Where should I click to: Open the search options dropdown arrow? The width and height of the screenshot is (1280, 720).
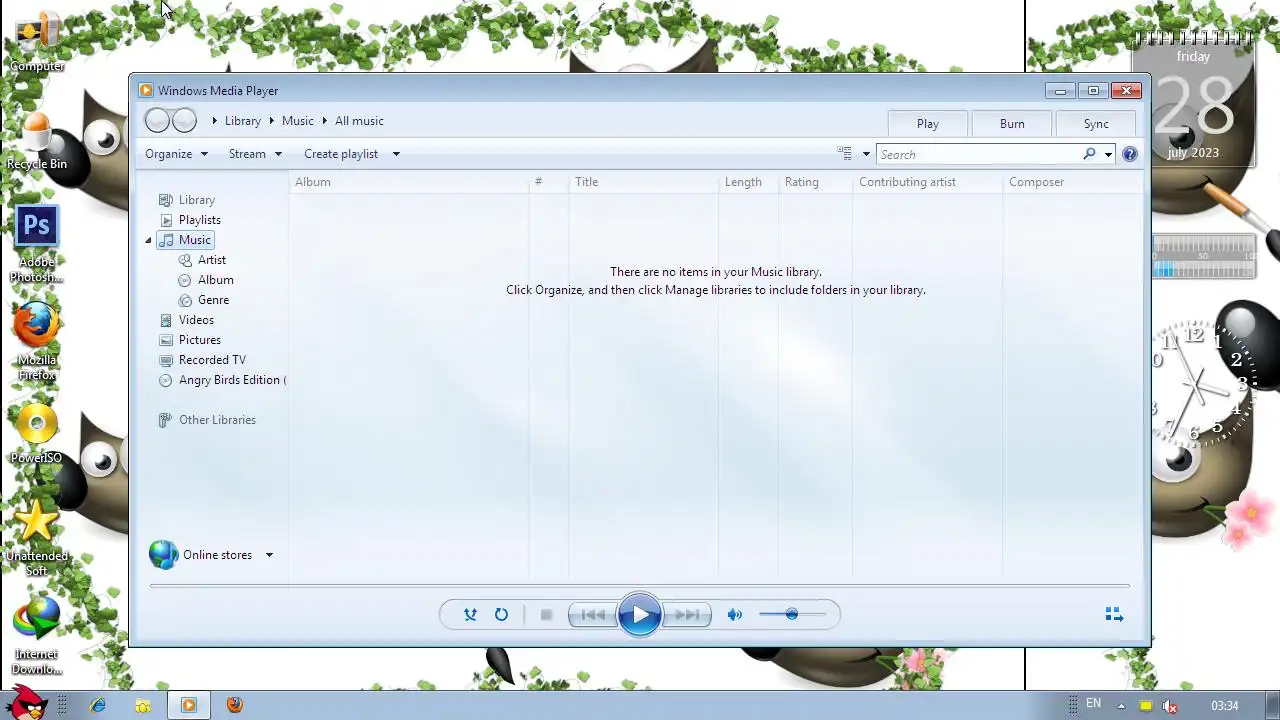(1108, 154)
